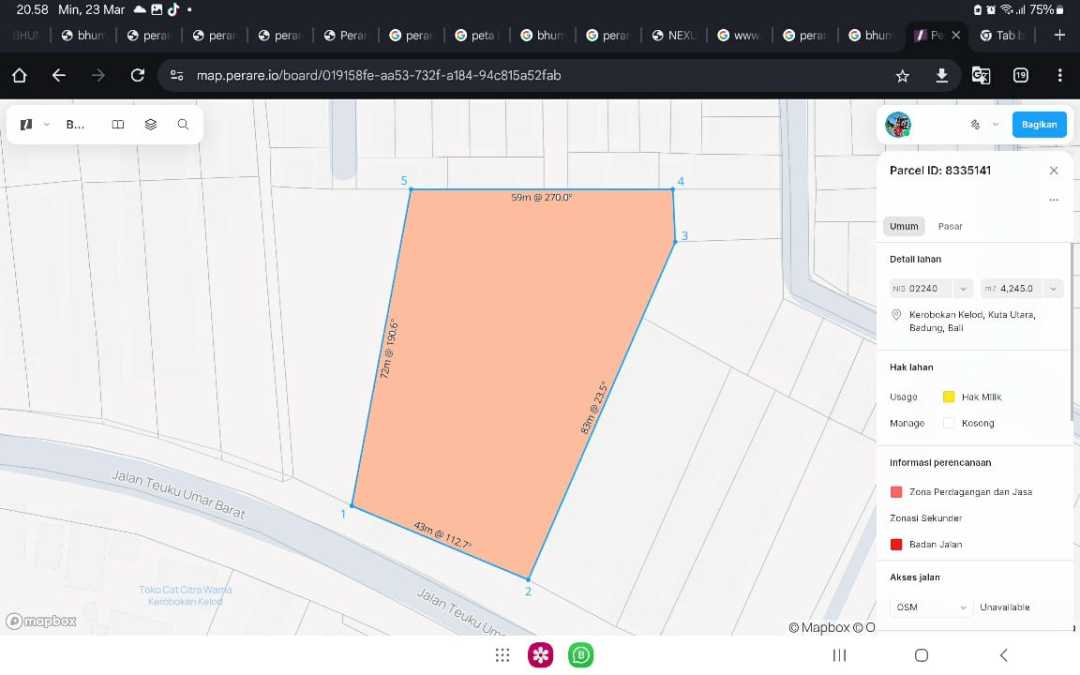The image size is (1080, 675).
Task: Expand the NIB 02240 dropdown
Action: (963, 288)
